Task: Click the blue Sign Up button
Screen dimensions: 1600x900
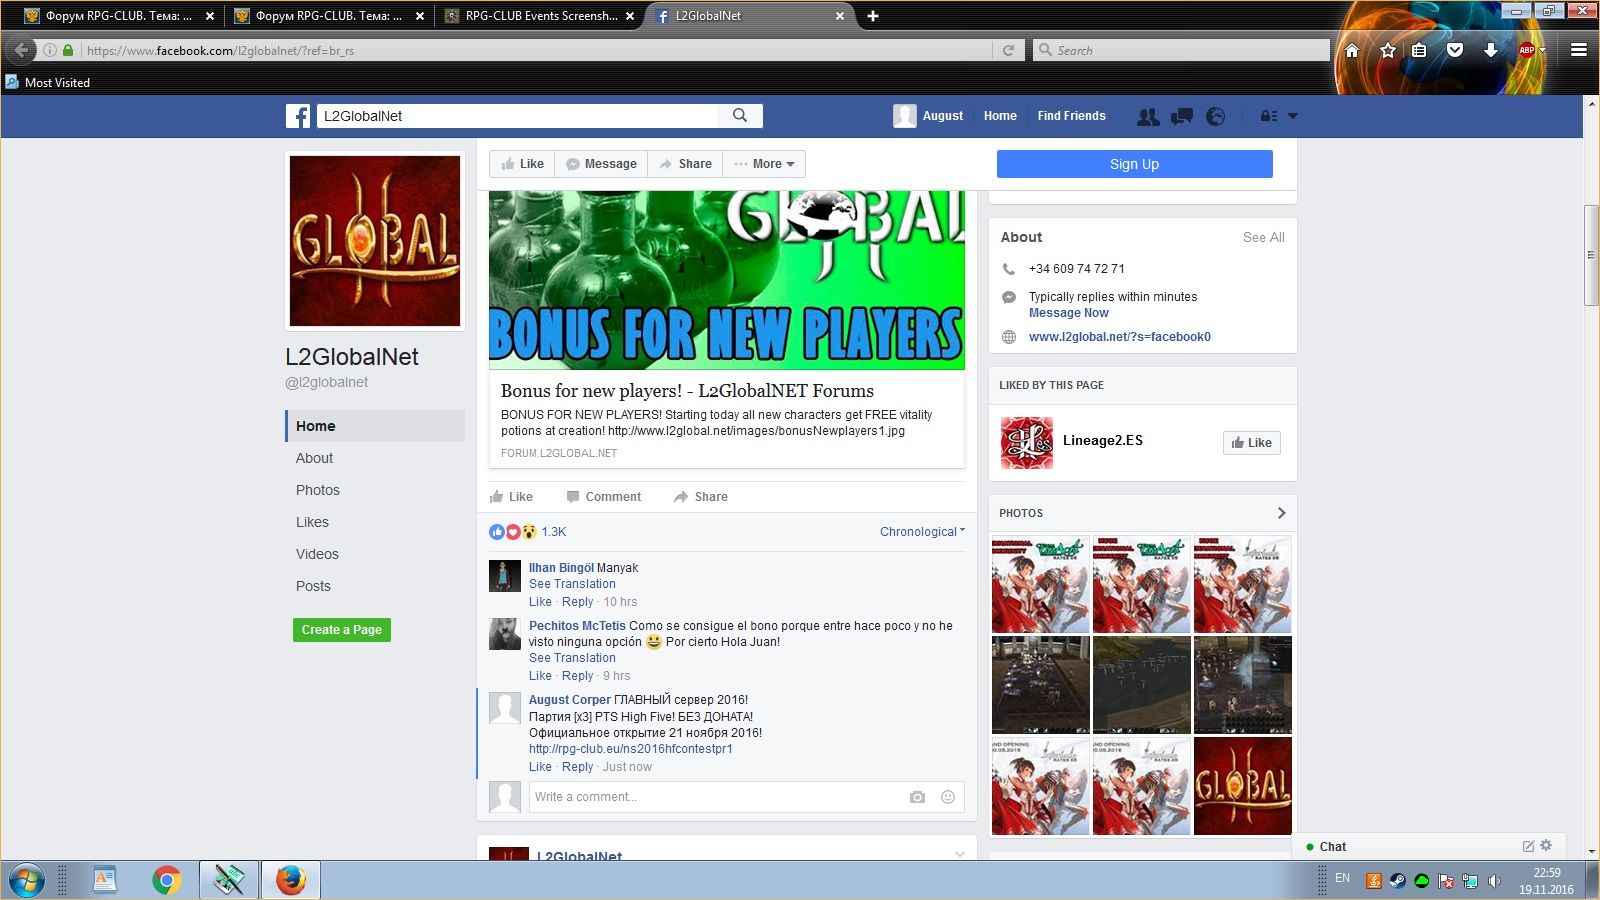Action: (x=1134, y=164)
